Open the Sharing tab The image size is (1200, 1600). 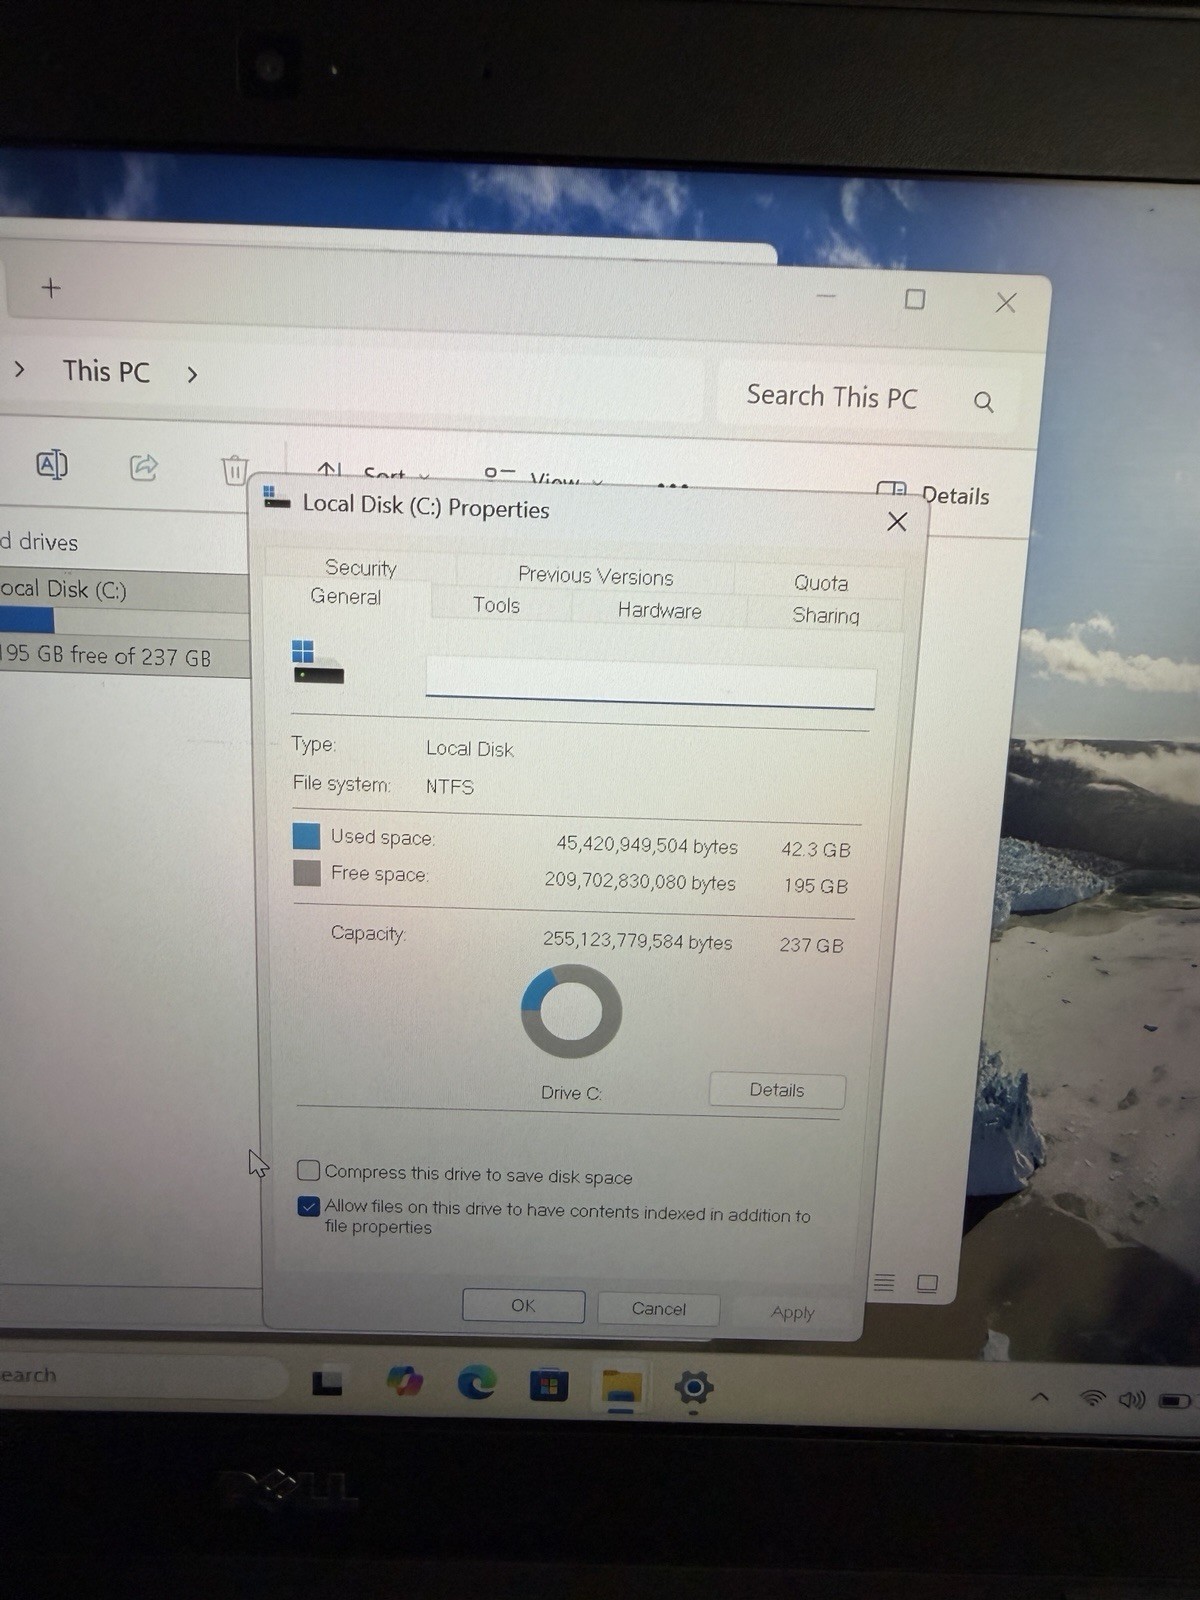coord(825,615)
